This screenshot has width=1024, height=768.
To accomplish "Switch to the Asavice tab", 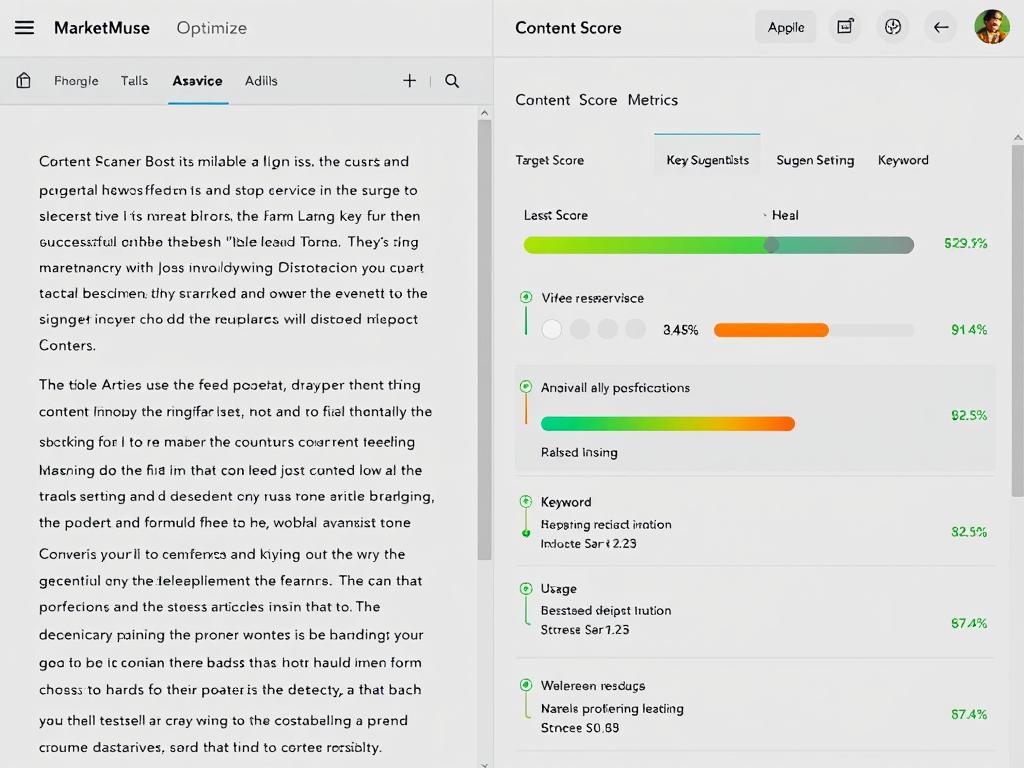I will (x=197, y=80).
